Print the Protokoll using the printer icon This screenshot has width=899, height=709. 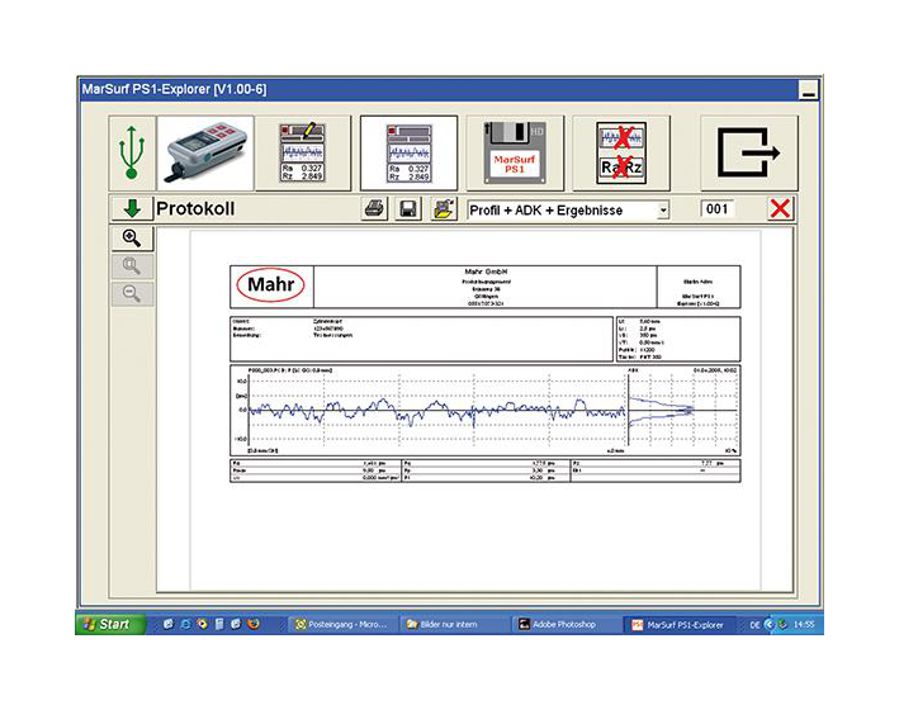click(373, 208)
